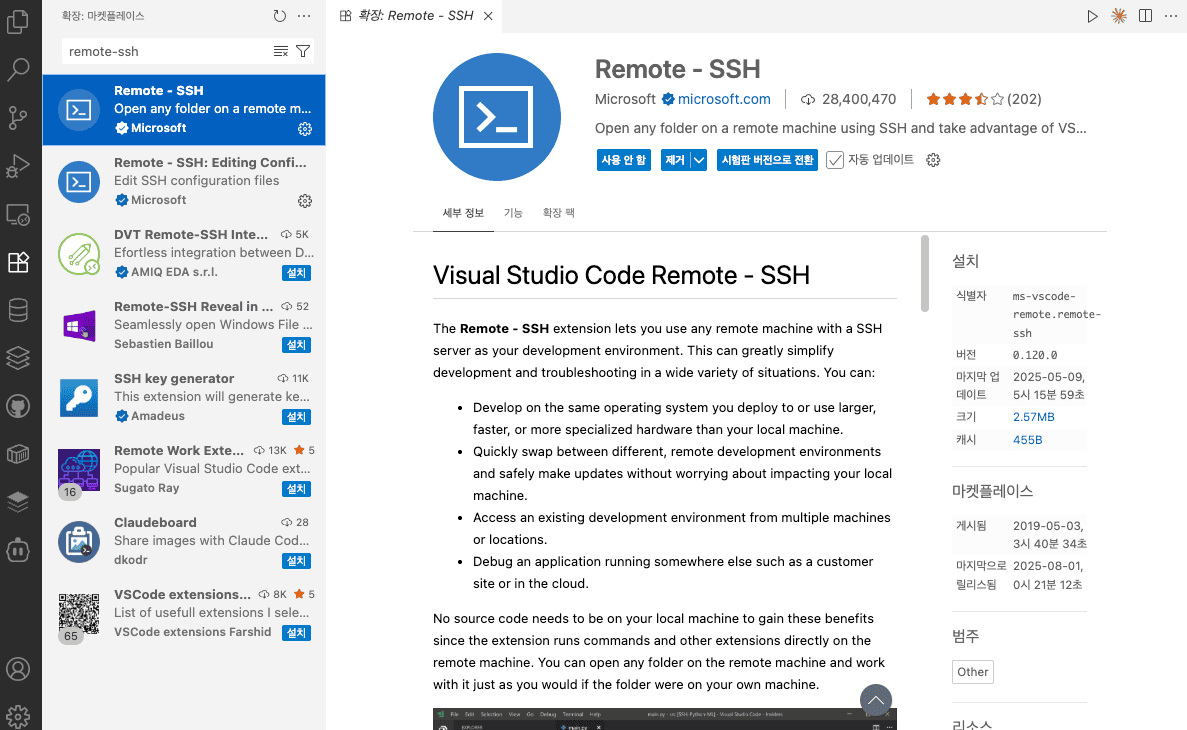Install VSCode extensions by Farshid
The width and height of the screenshot is (1187, 730).
pyautogui.click(x=296, y=632)
